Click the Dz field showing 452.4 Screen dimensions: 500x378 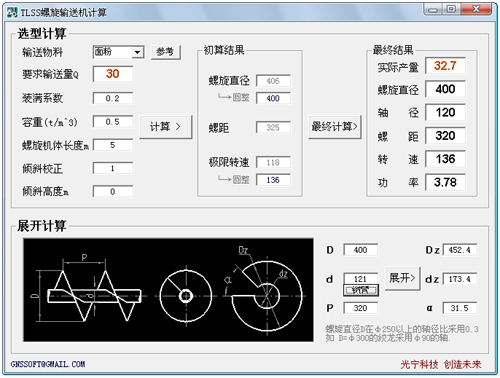point(460,250)
